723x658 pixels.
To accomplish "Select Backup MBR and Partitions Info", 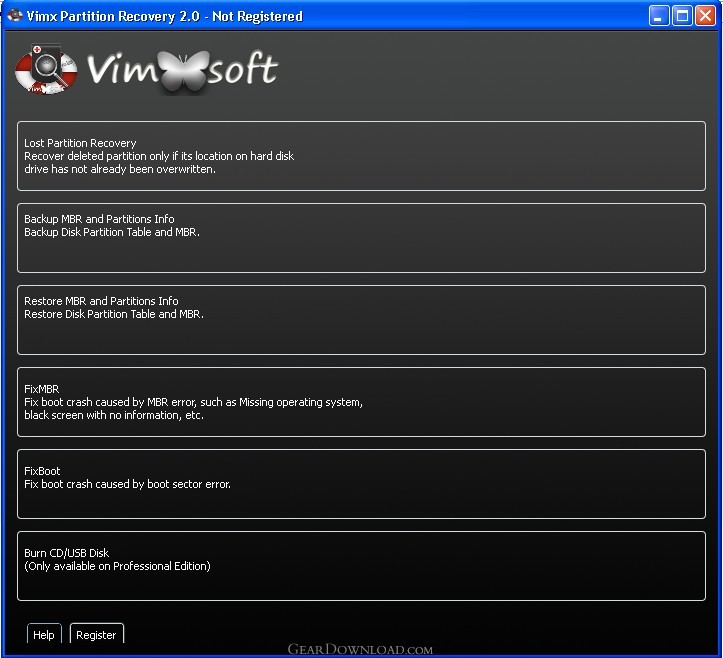I will tap(361, 238).
